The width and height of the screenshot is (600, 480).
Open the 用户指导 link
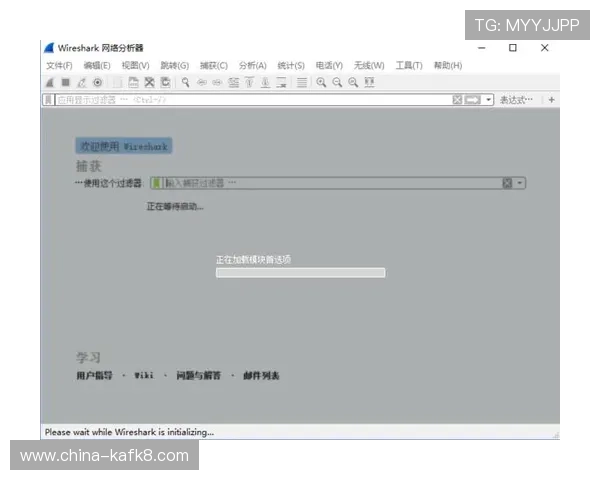tap(95, 376)
